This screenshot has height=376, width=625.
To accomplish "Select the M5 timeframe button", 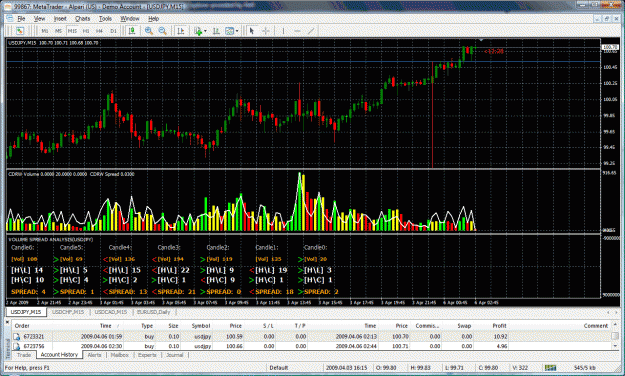I will 59,31.
